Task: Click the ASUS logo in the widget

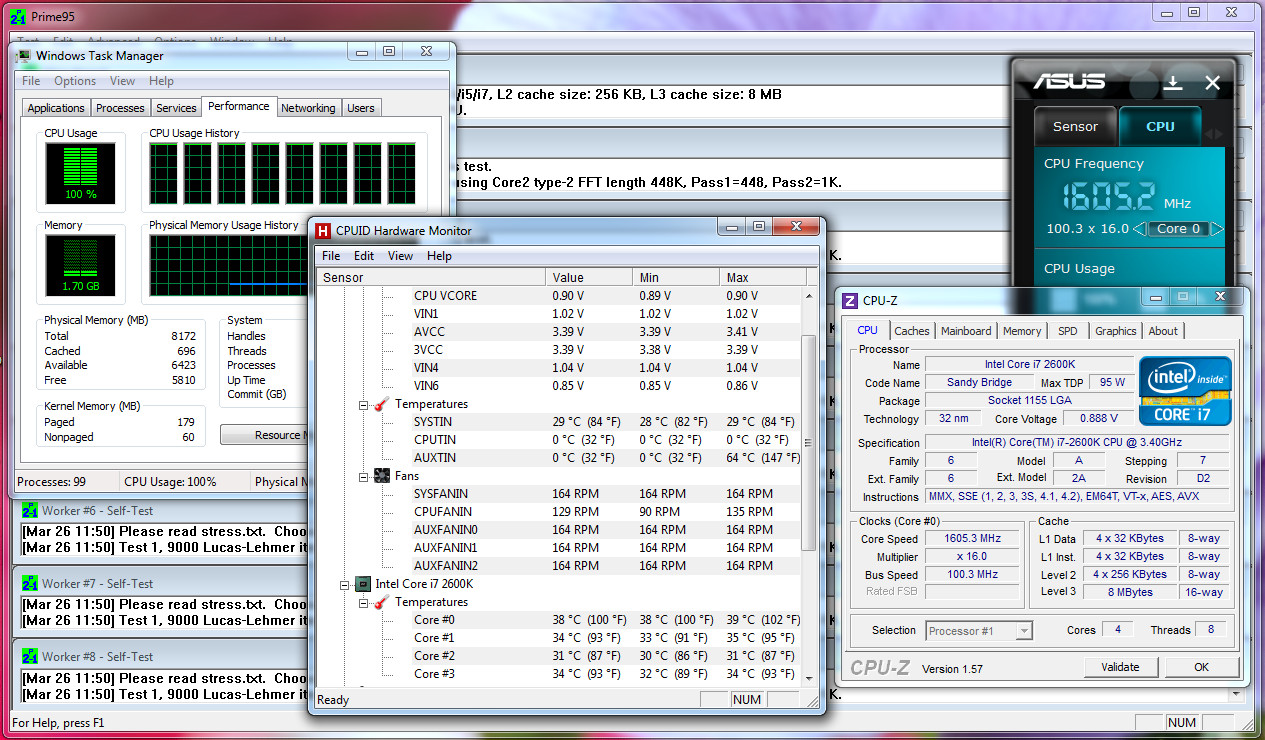Action: (1069, 82)
